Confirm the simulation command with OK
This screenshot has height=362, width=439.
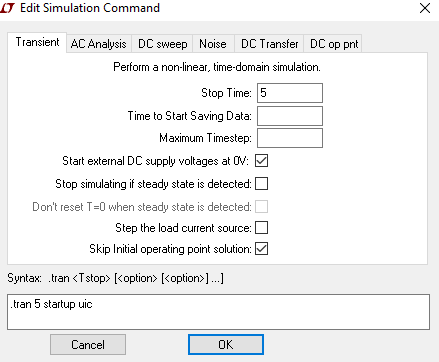[226, 344]
